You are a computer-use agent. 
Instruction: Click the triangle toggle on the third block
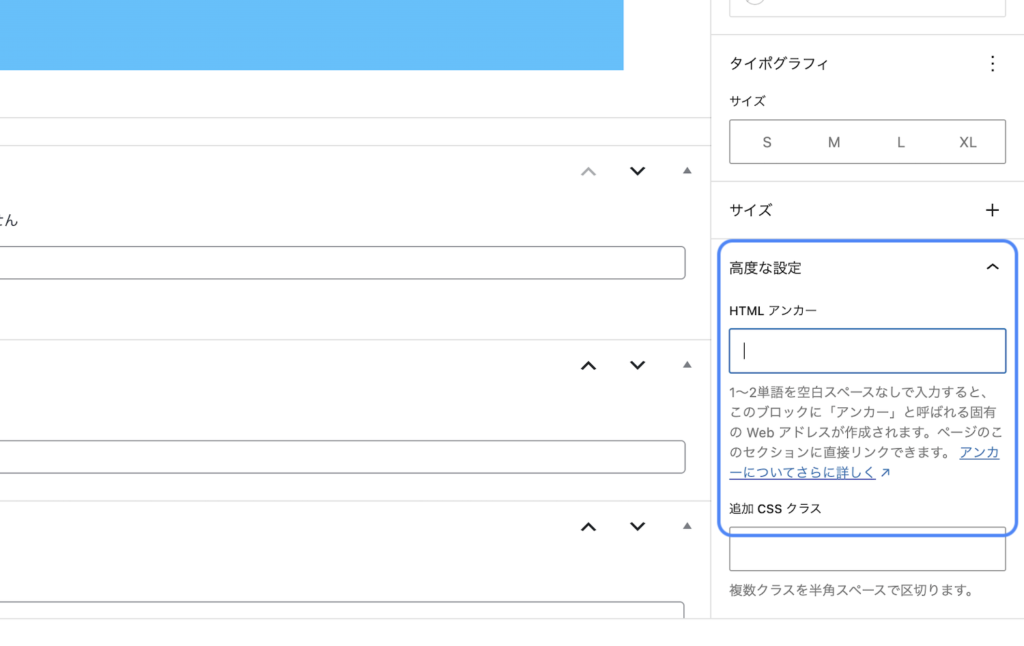pos(687,526)
